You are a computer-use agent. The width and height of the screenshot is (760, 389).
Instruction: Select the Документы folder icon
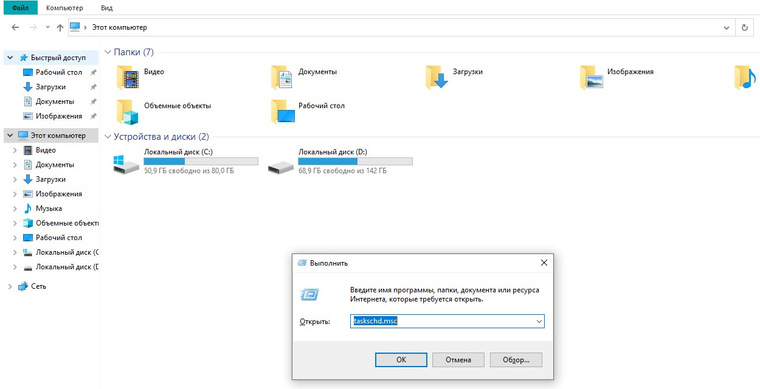[282, 77]
